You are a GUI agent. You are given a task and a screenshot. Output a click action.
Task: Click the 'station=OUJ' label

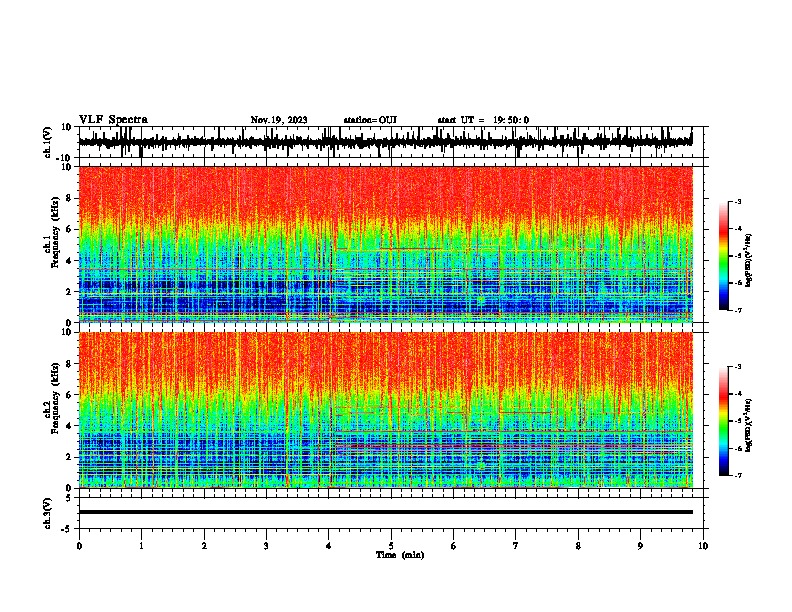(x=370, y=120)
